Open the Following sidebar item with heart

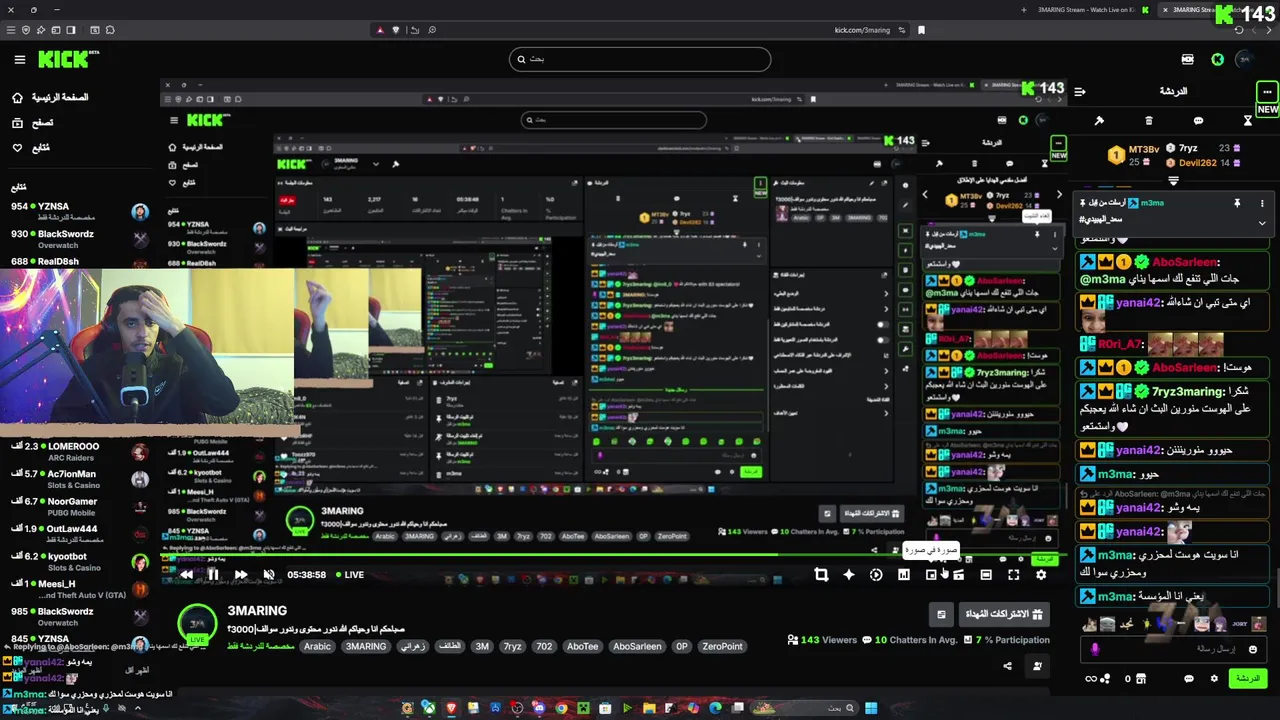coord(30,147)
